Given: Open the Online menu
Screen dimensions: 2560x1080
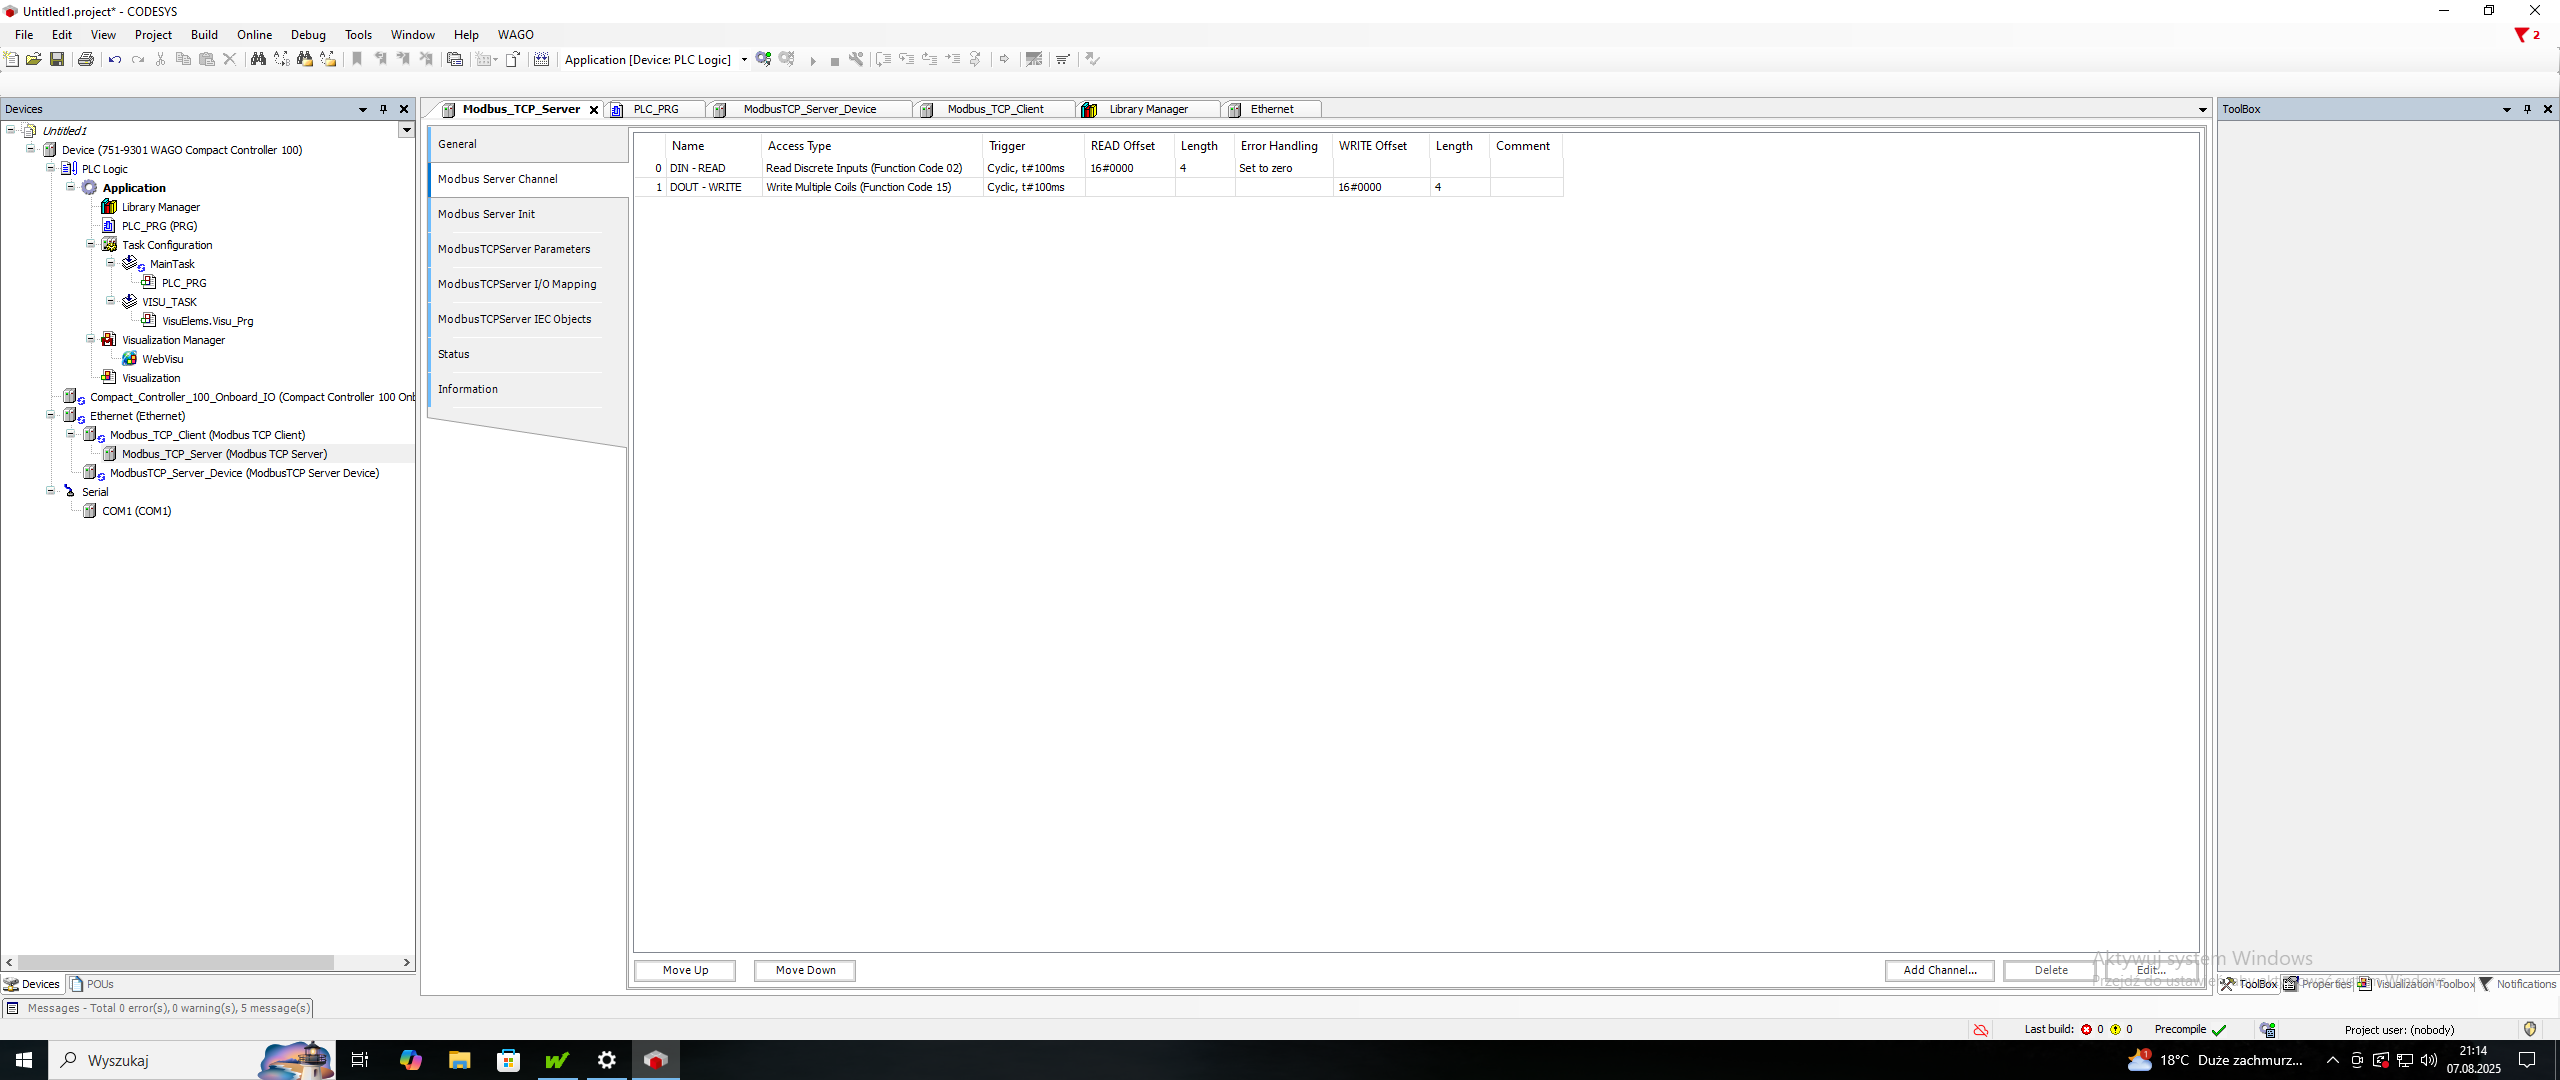Looking at the screenshot, I should pyautogui.click(x=254, y=34).
